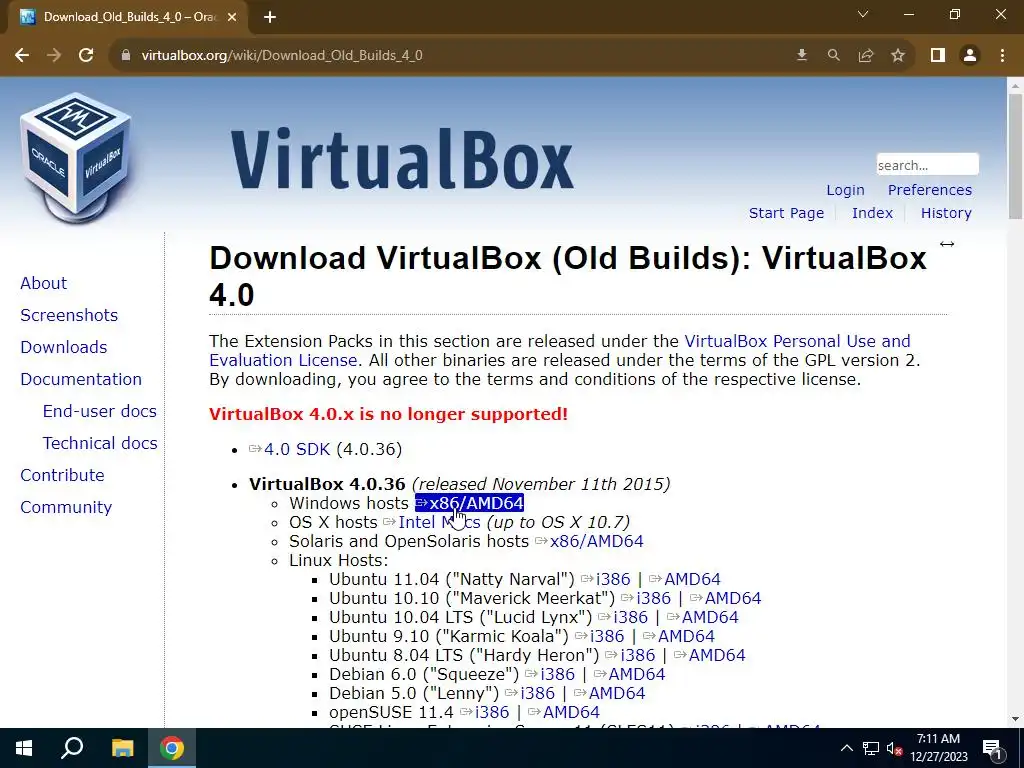Download Ubuntu 10.10 Maverick Meerkat i386
Viewport: 1024px width, 768px height.
tap(645, 598)
